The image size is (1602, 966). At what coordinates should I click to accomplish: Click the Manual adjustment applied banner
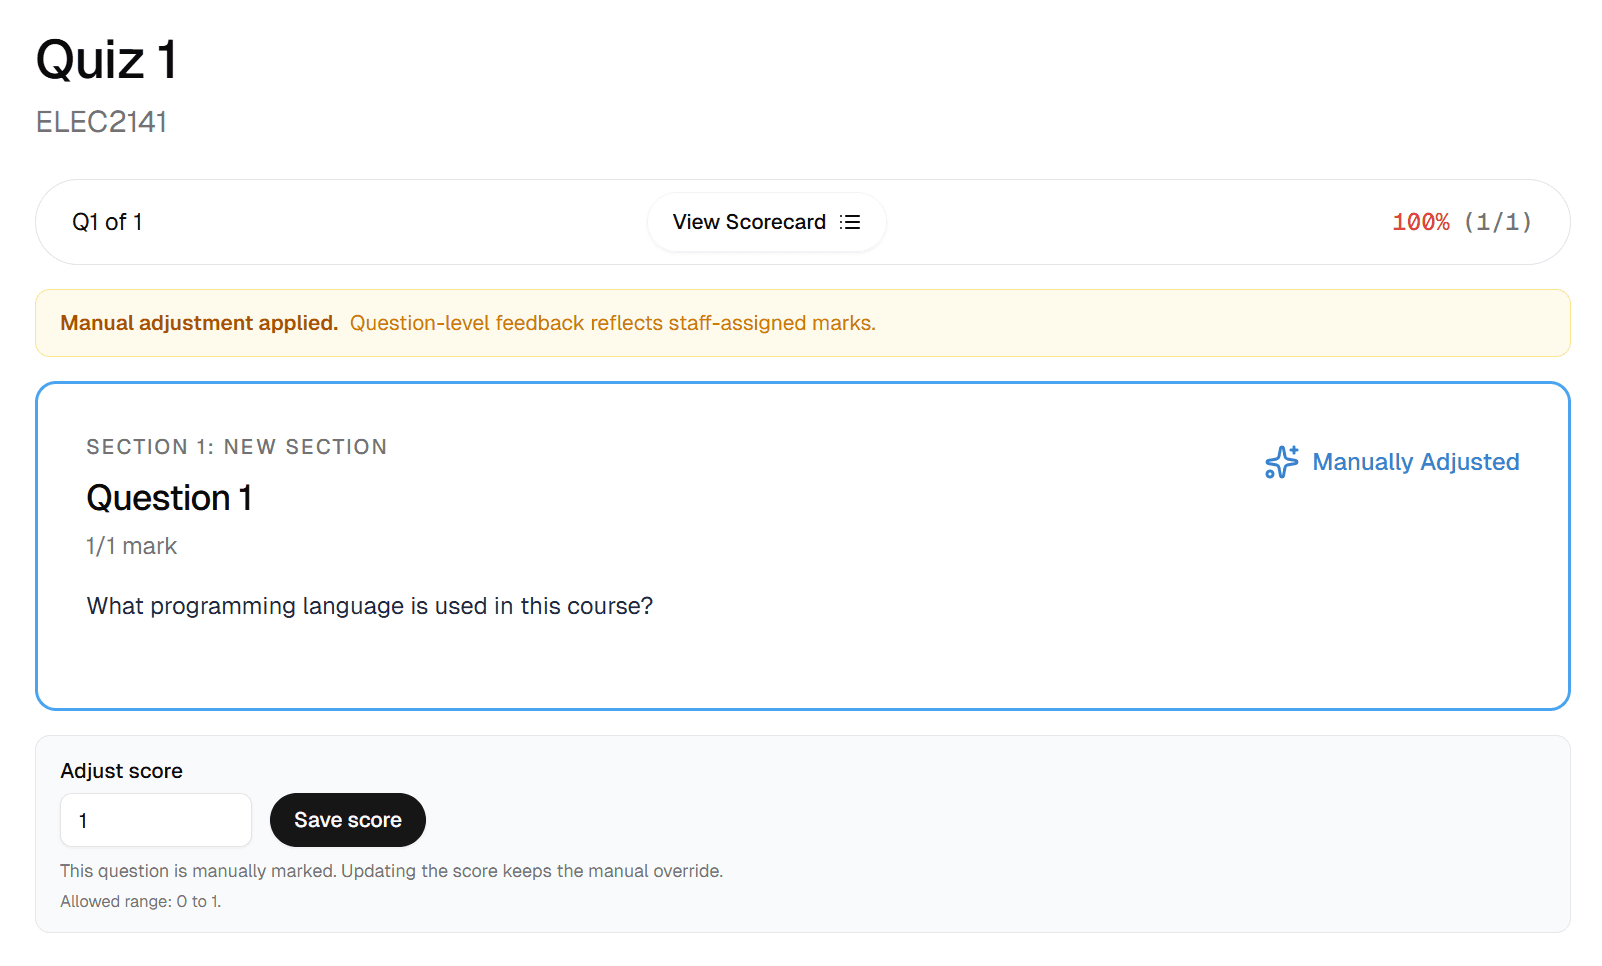coord(198,323)
